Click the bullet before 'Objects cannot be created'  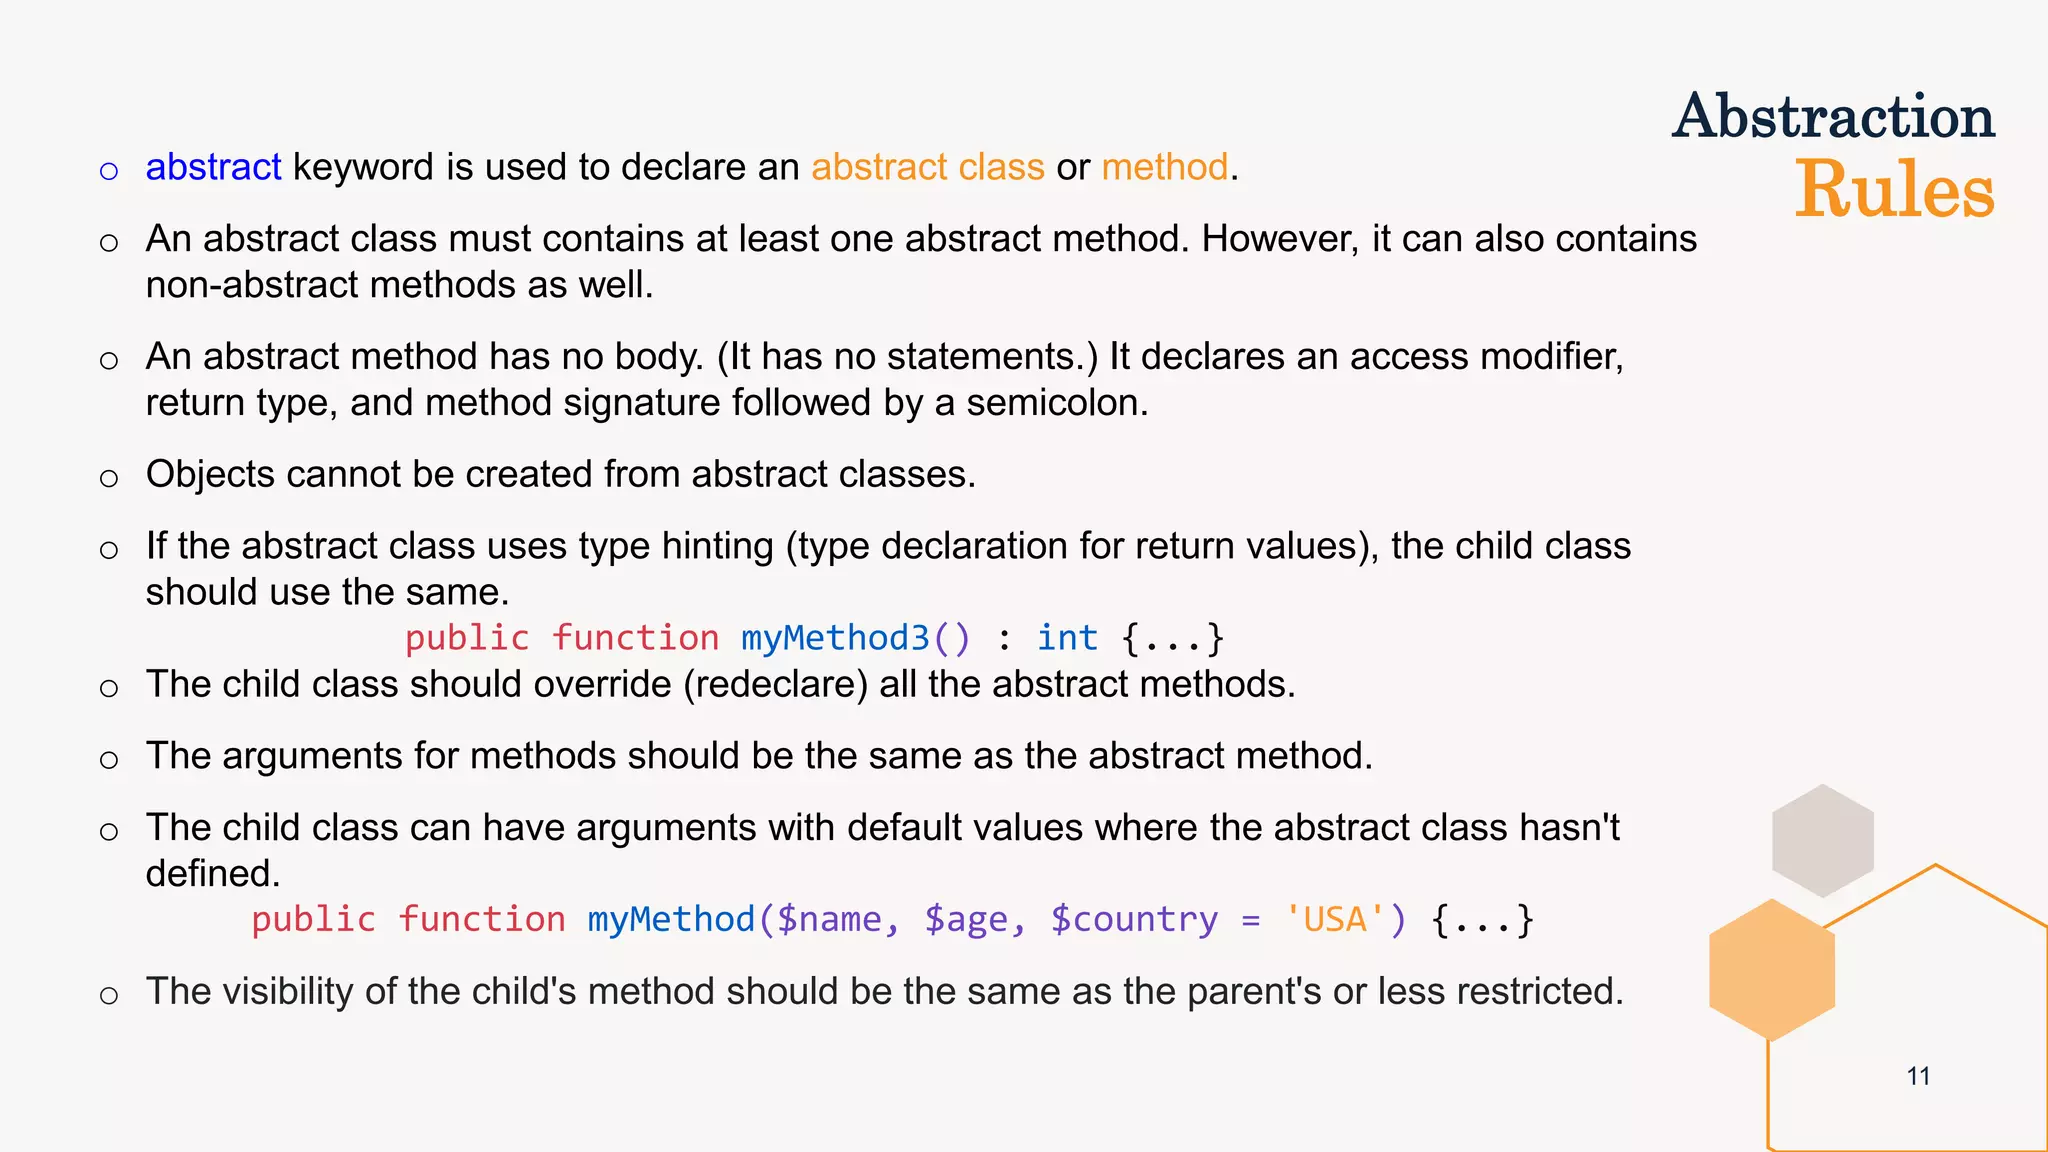[x=109, y=478]
